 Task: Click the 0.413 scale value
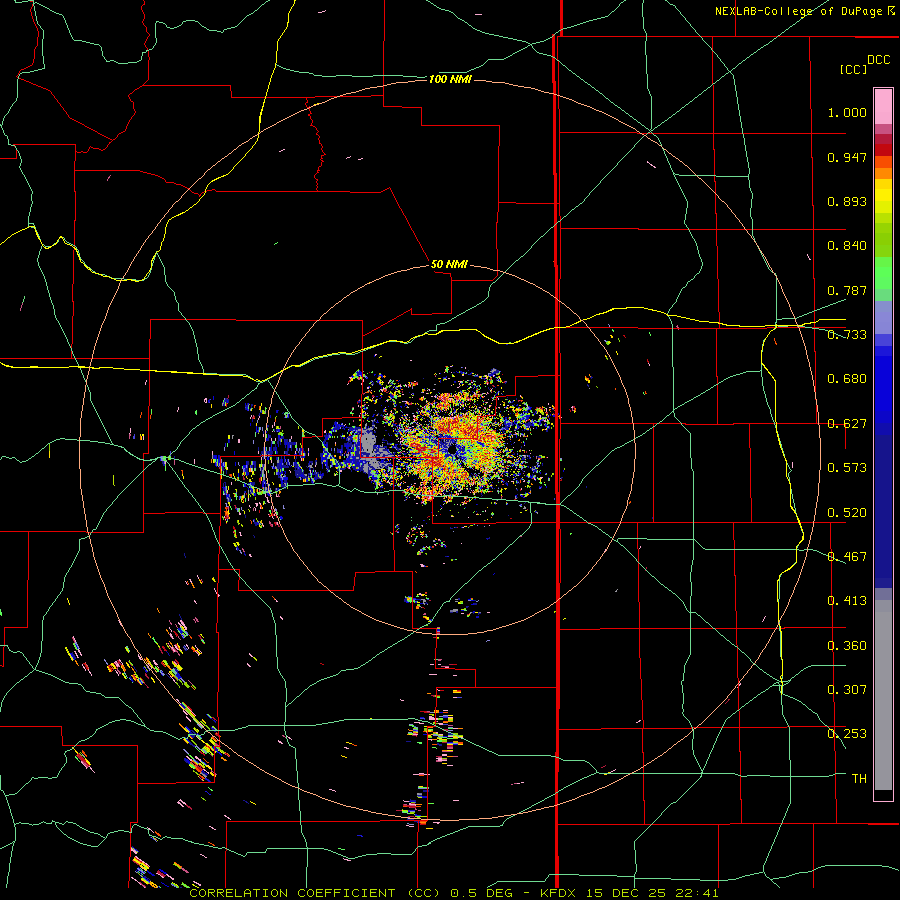click(847, 600)
